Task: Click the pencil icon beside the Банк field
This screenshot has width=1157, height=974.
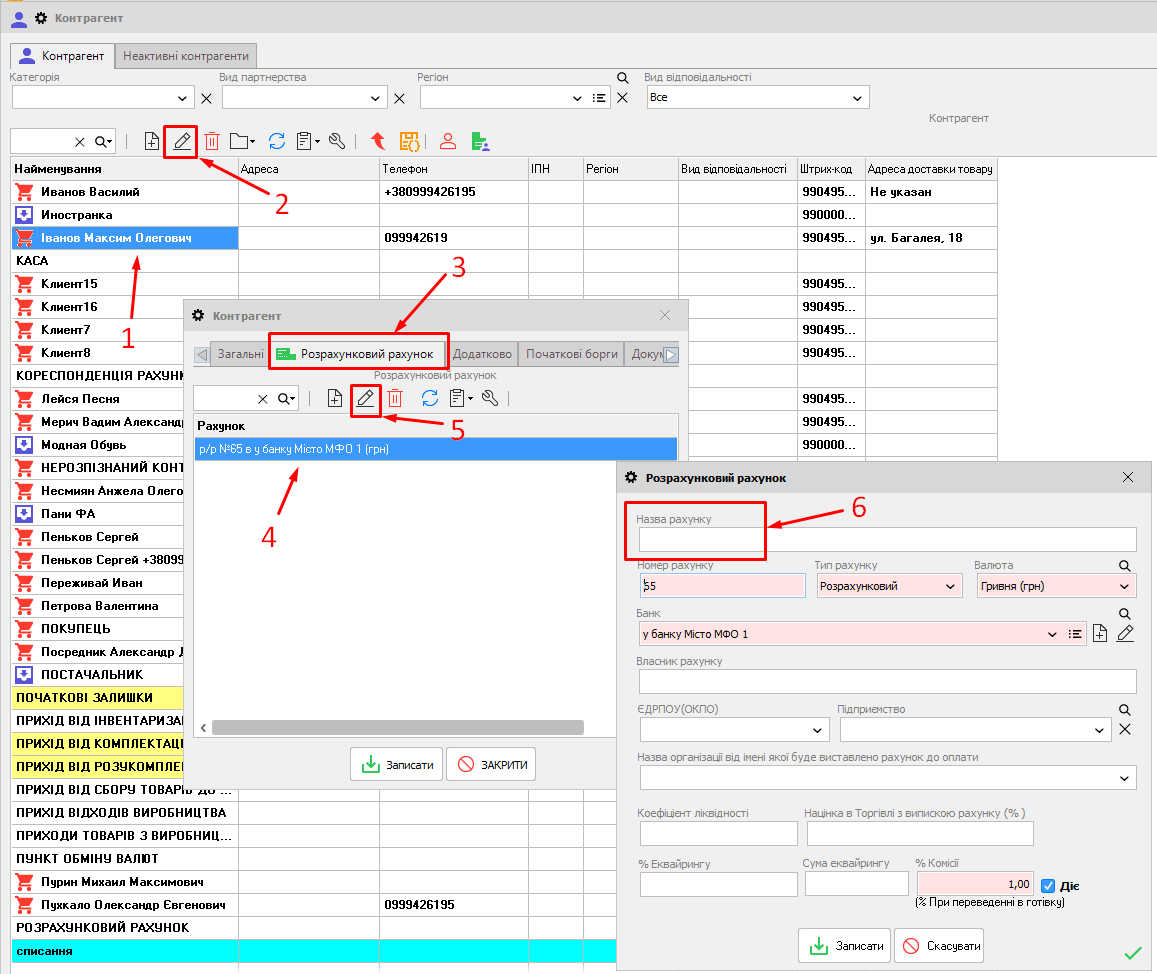Action: click(1125, 633)
